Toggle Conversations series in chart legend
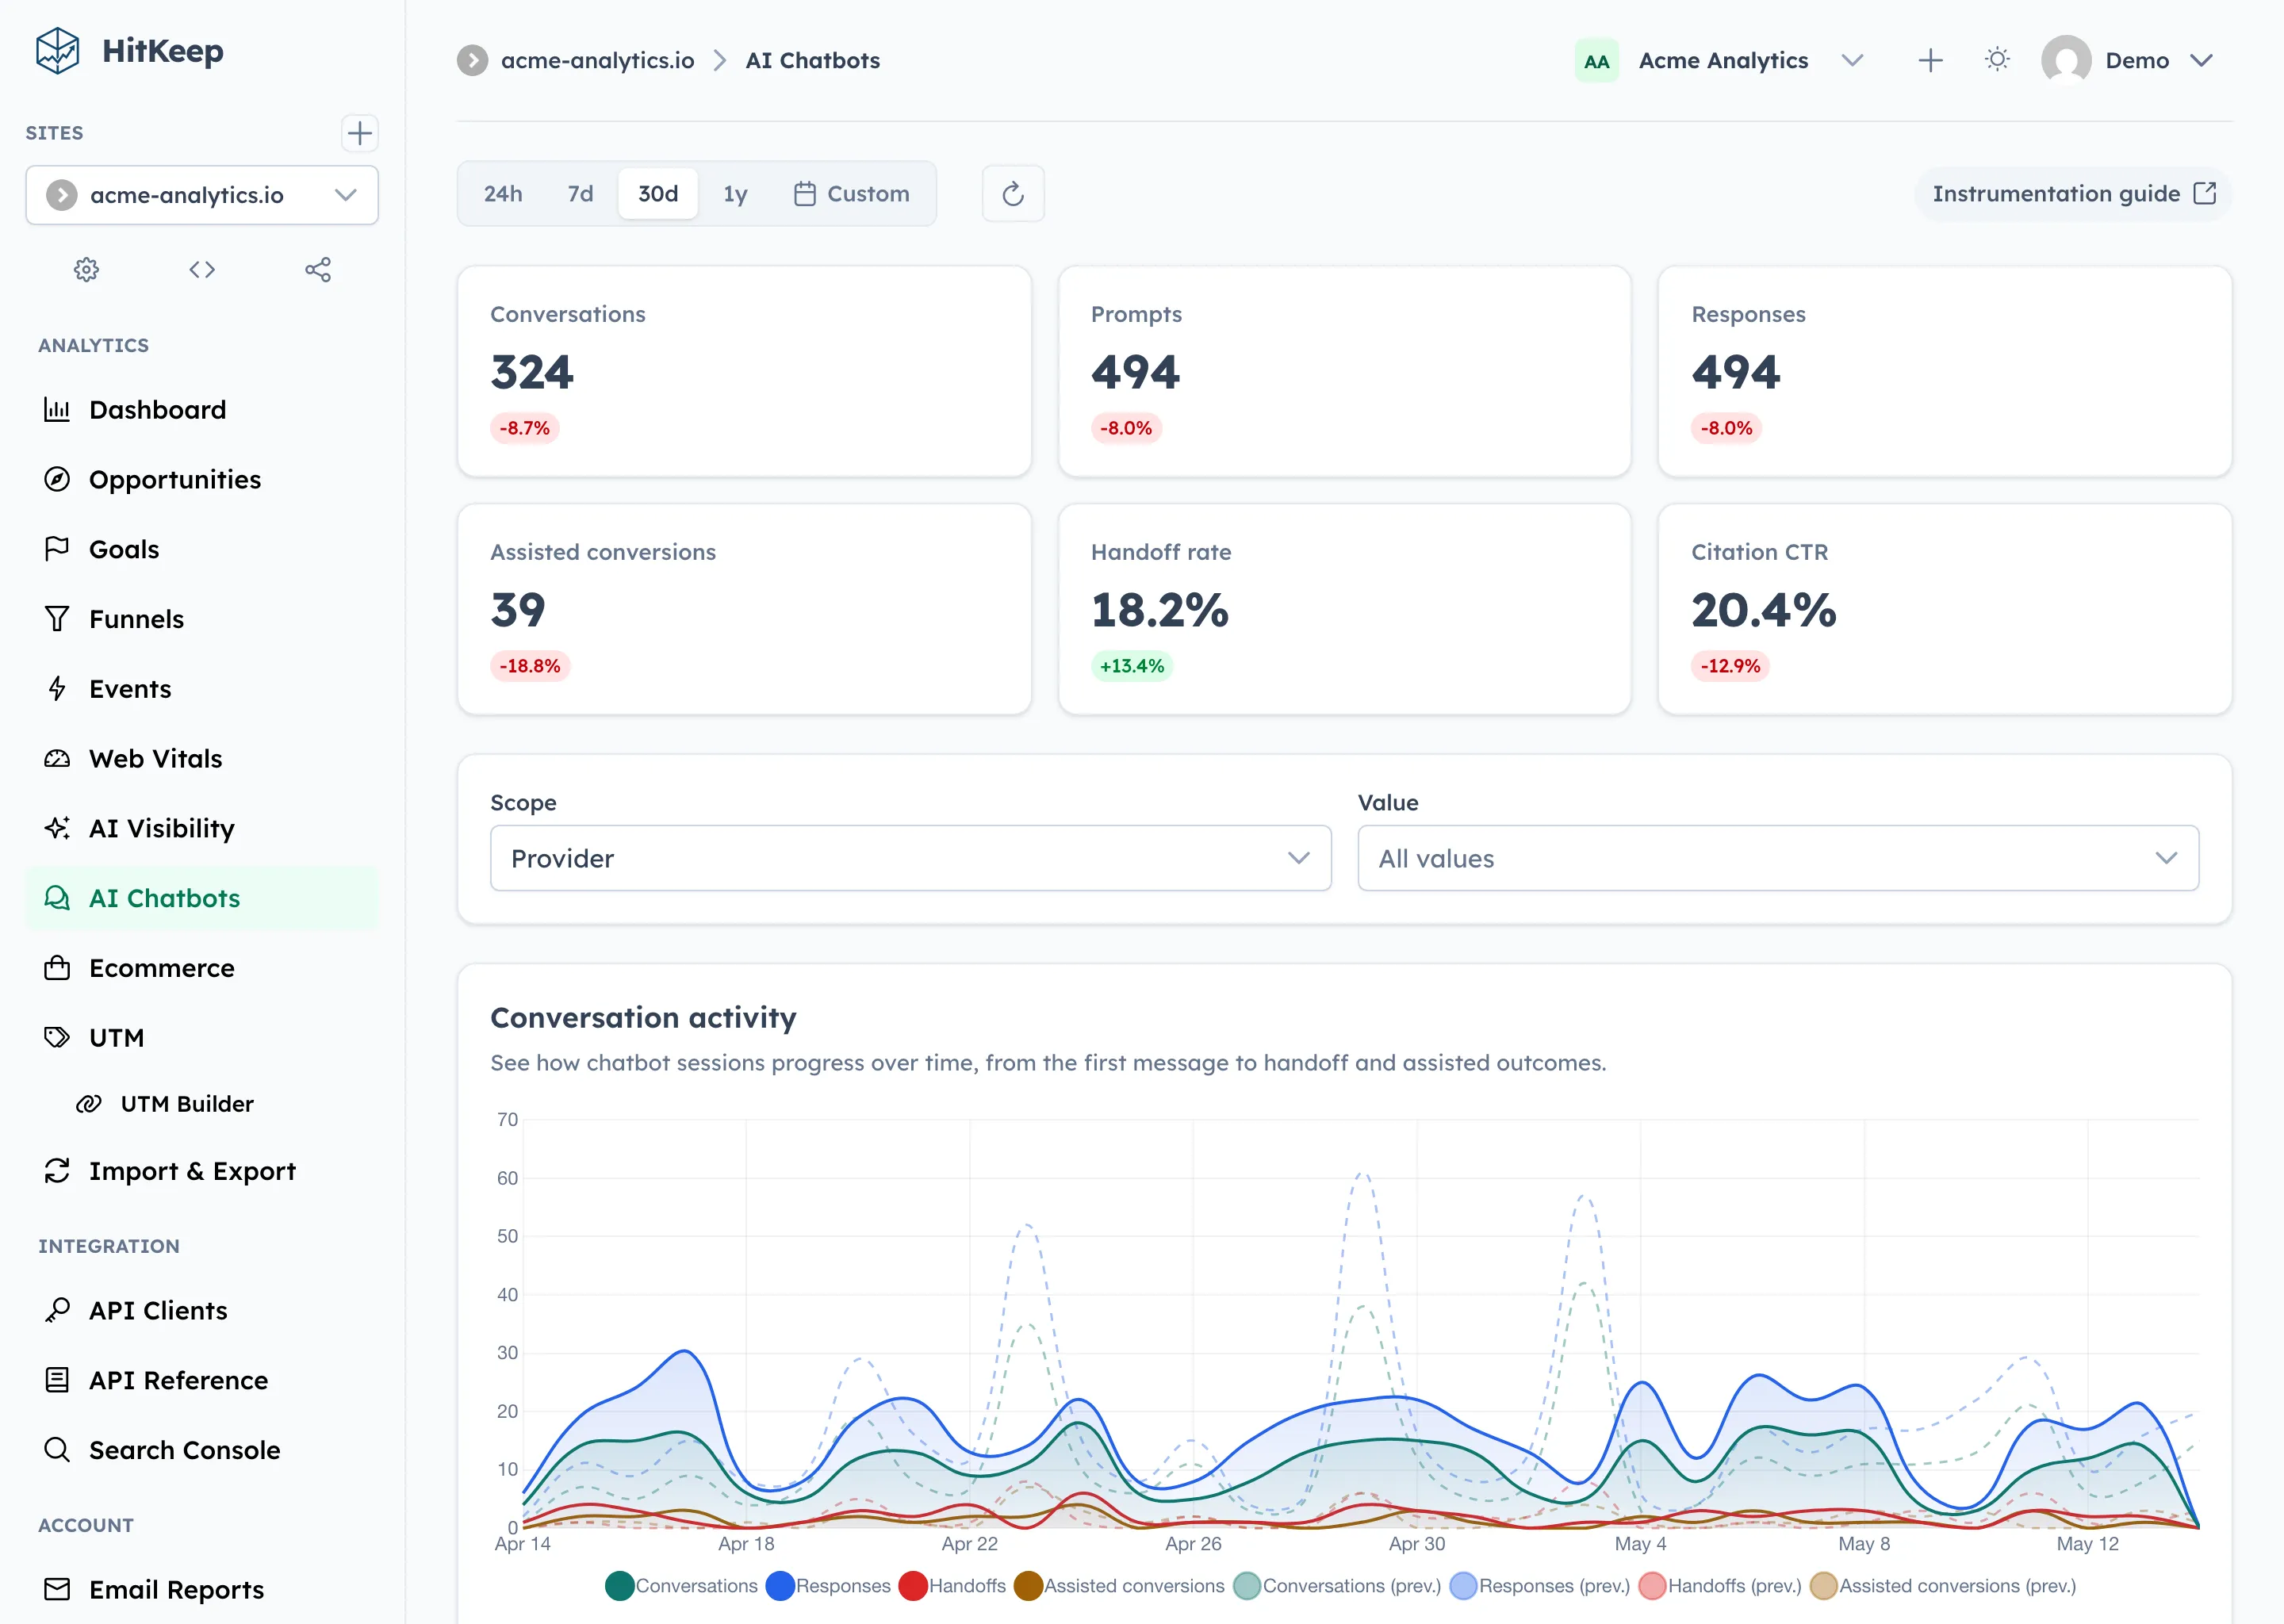This screenshot has height=1624, width=2284. pyautogui.click(x=682, y=1586)
